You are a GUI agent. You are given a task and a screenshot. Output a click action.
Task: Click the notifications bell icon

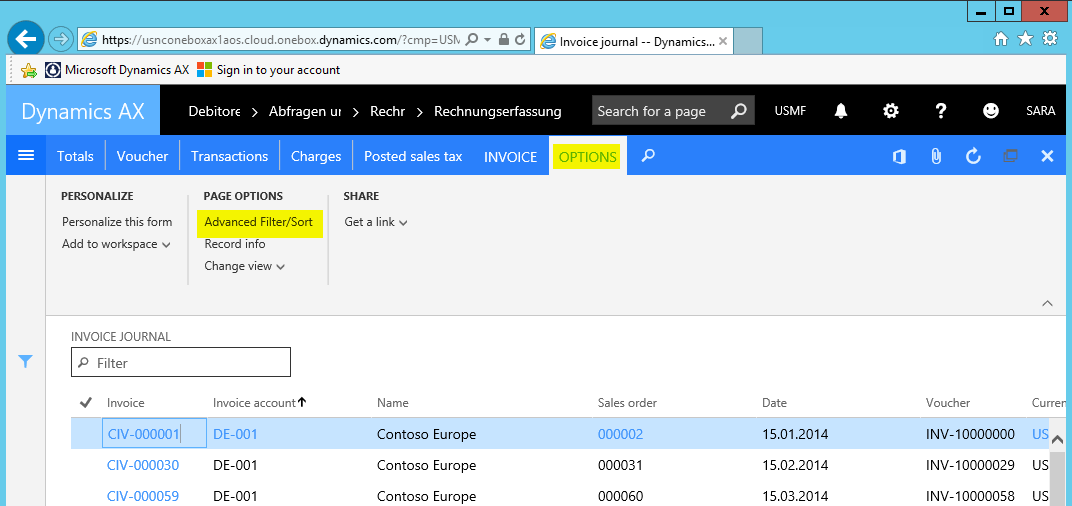[x=841, y=111]
